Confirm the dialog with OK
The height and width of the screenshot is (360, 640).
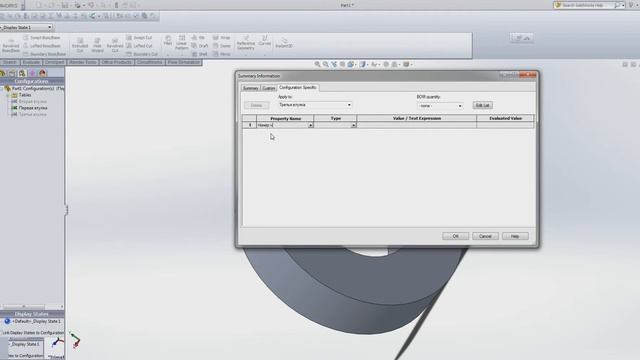coord(456,236)
